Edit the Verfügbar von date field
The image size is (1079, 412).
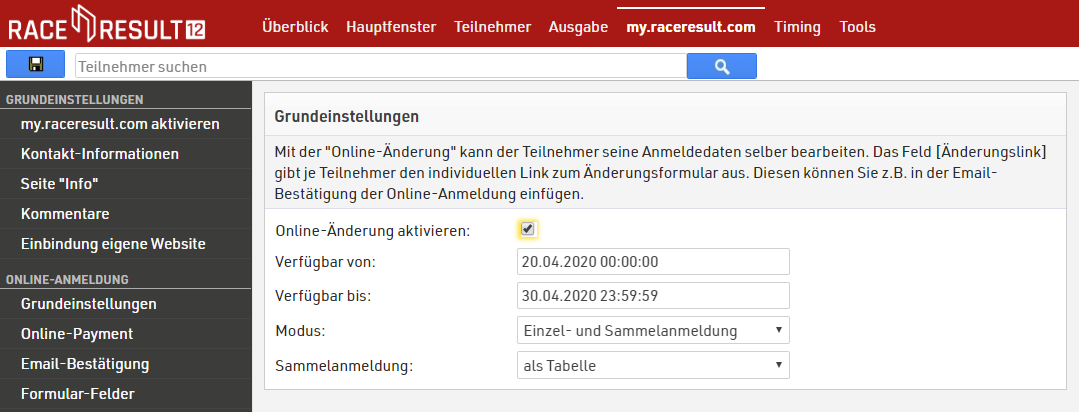point(653,262)
